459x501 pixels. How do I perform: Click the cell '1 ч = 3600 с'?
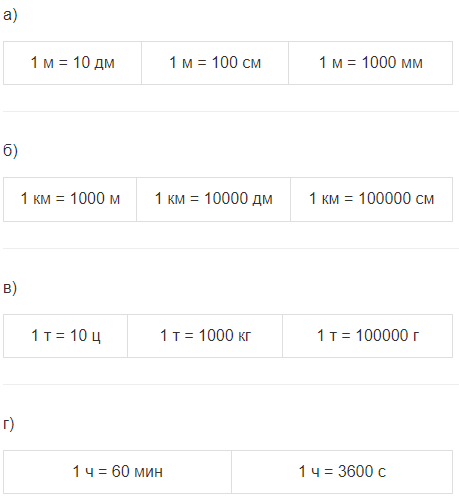click(342, 472)
